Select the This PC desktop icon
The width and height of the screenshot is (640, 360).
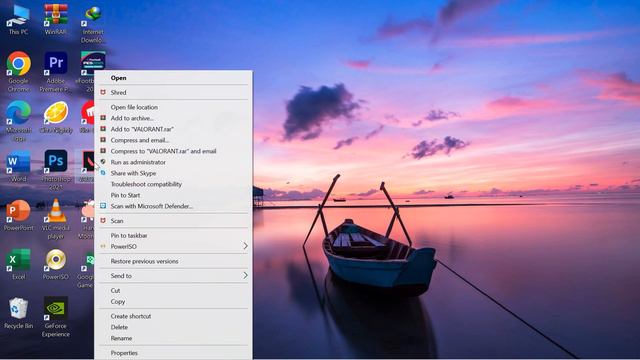point(18,20)
